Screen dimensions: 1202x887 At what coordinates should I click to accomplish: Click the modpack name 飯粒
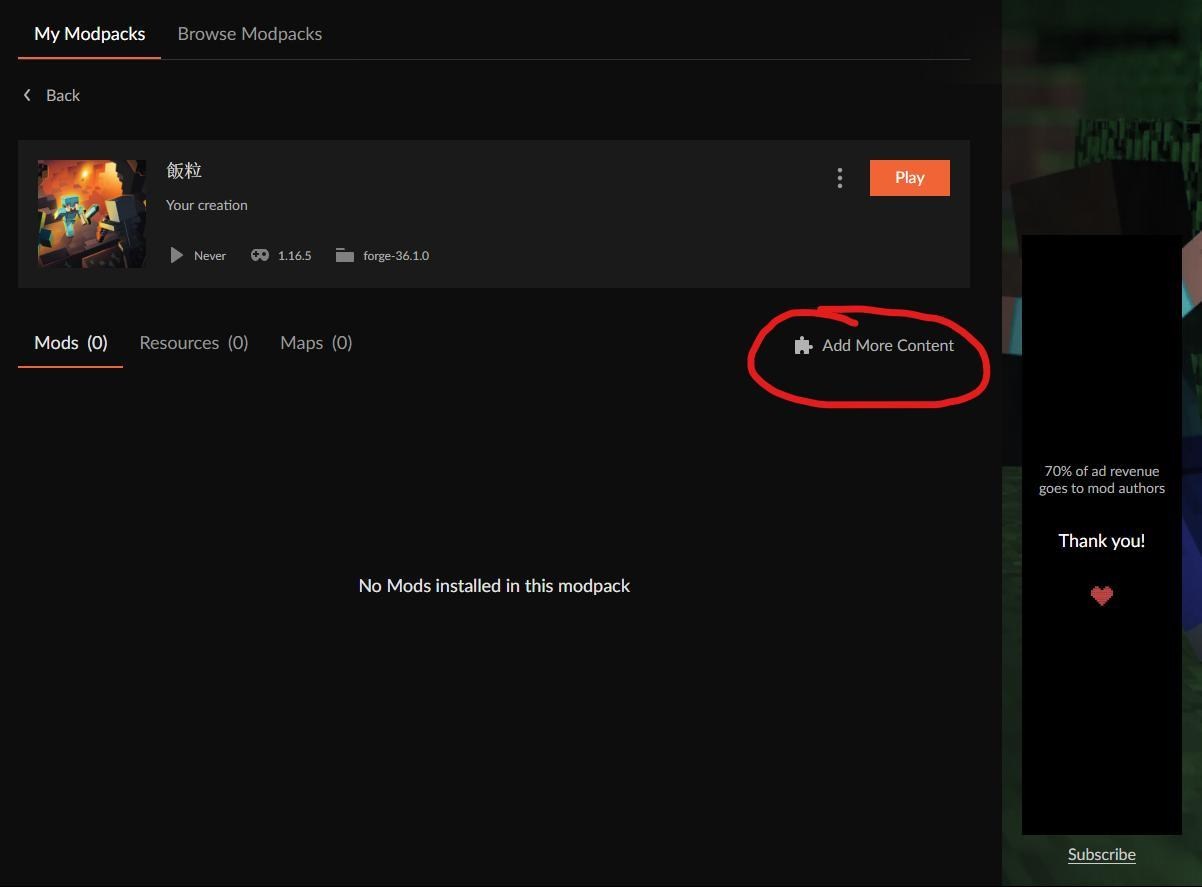tap(184, 171)
